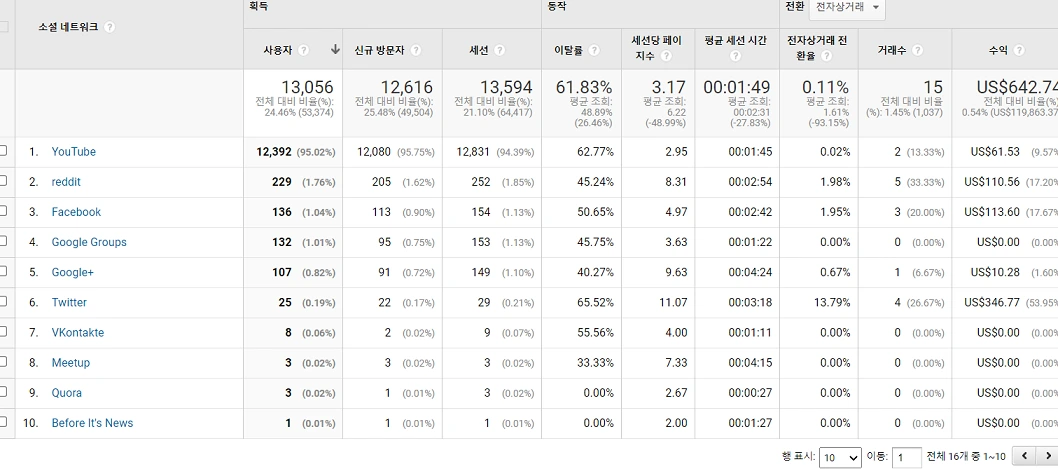This screenshot has height=469, width=1058.
Task: Tick the Before It's News checkbox
Action: coord(3,422)
